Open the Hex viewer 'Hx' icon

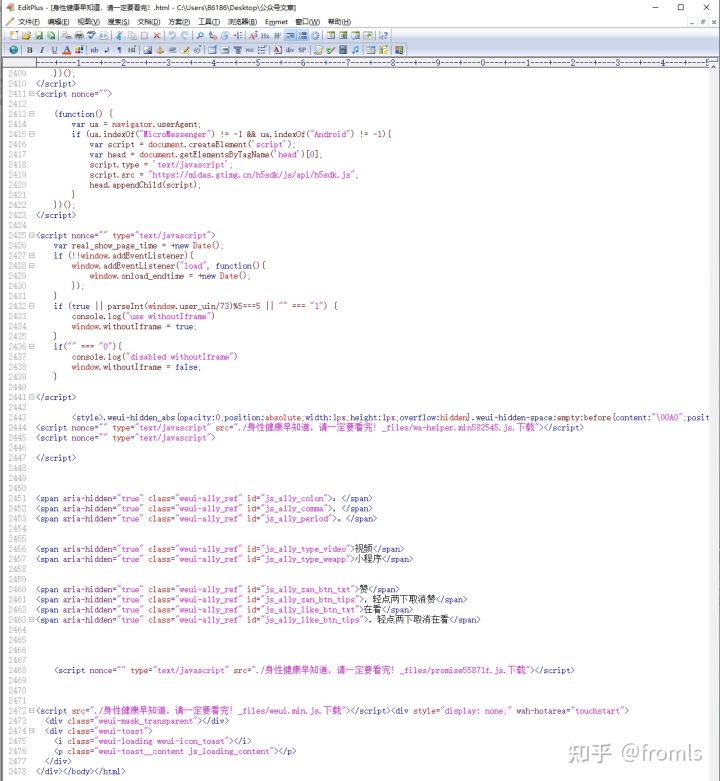264,35
